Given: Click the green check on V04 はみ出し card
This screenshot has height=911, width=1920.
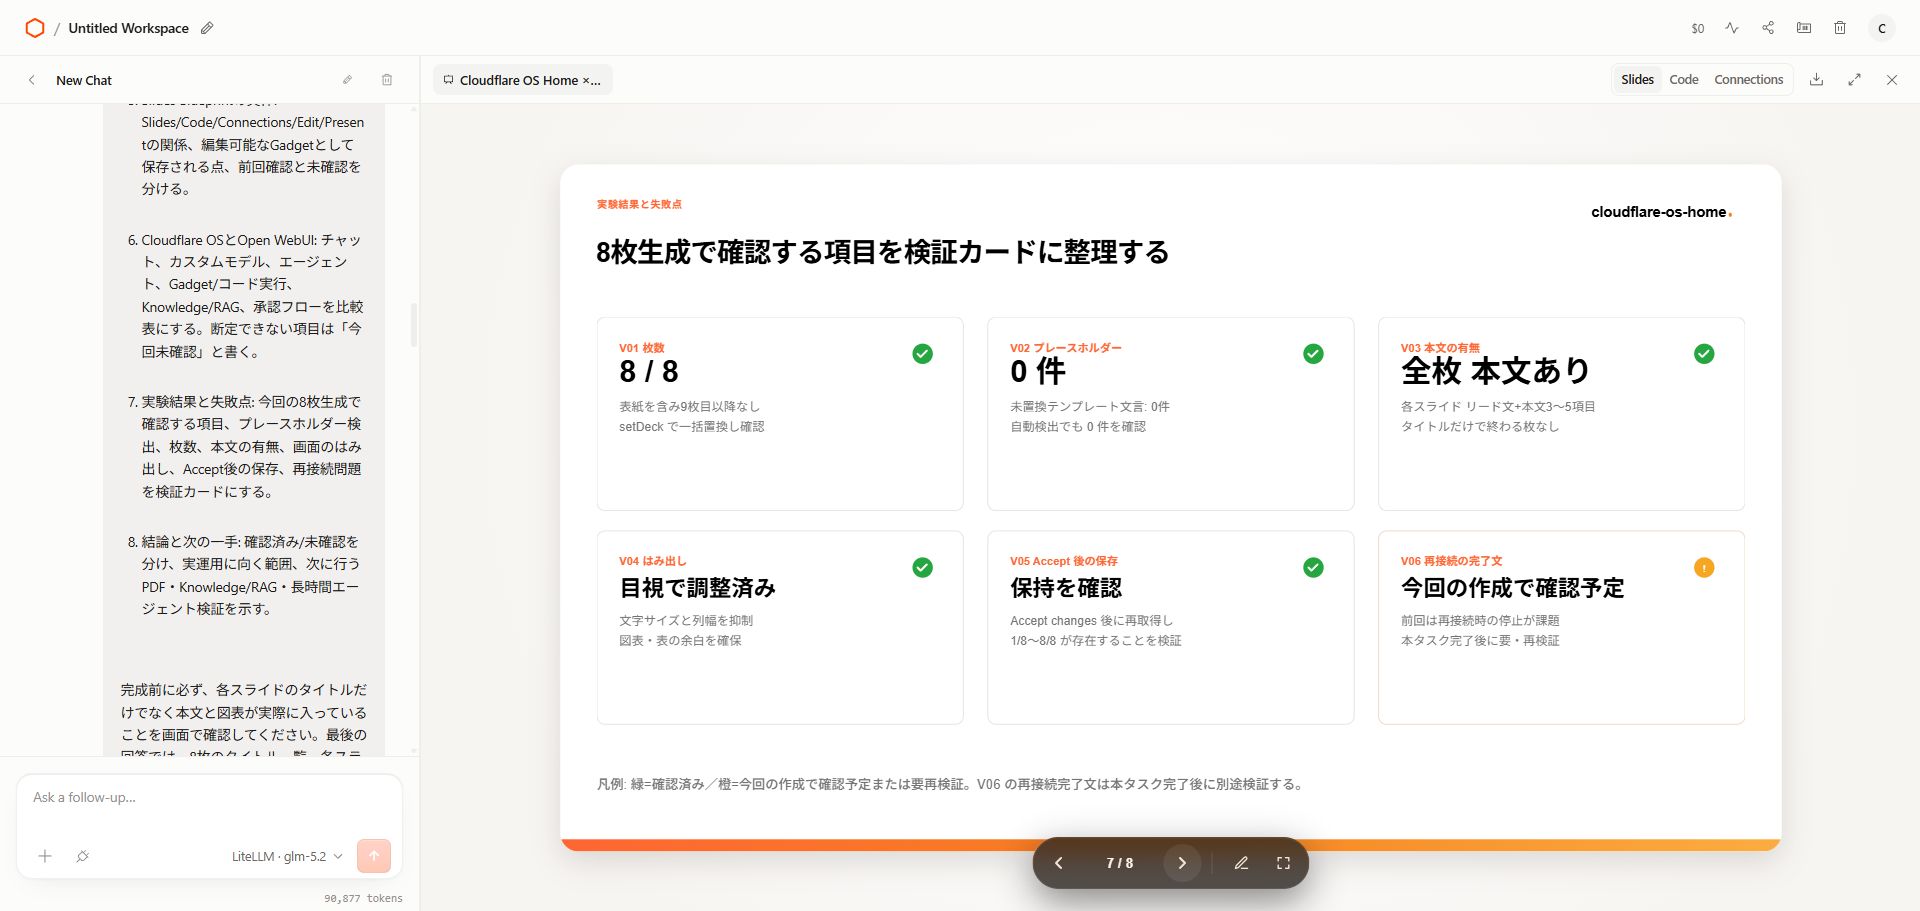Looking at the screenshot, I should tap(923, 568).
